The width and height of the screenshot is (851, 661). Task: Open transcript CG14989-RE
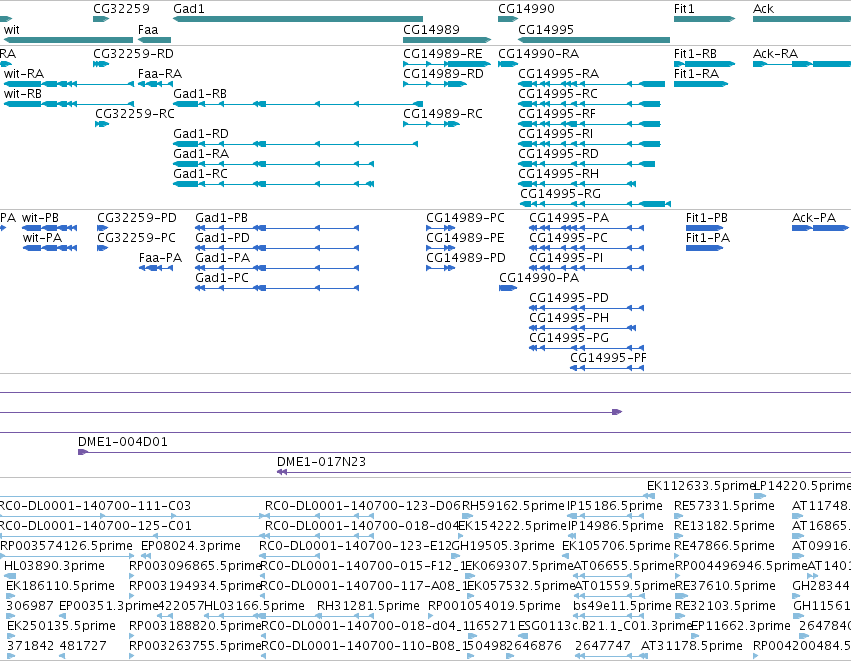(x=443, y=54)
